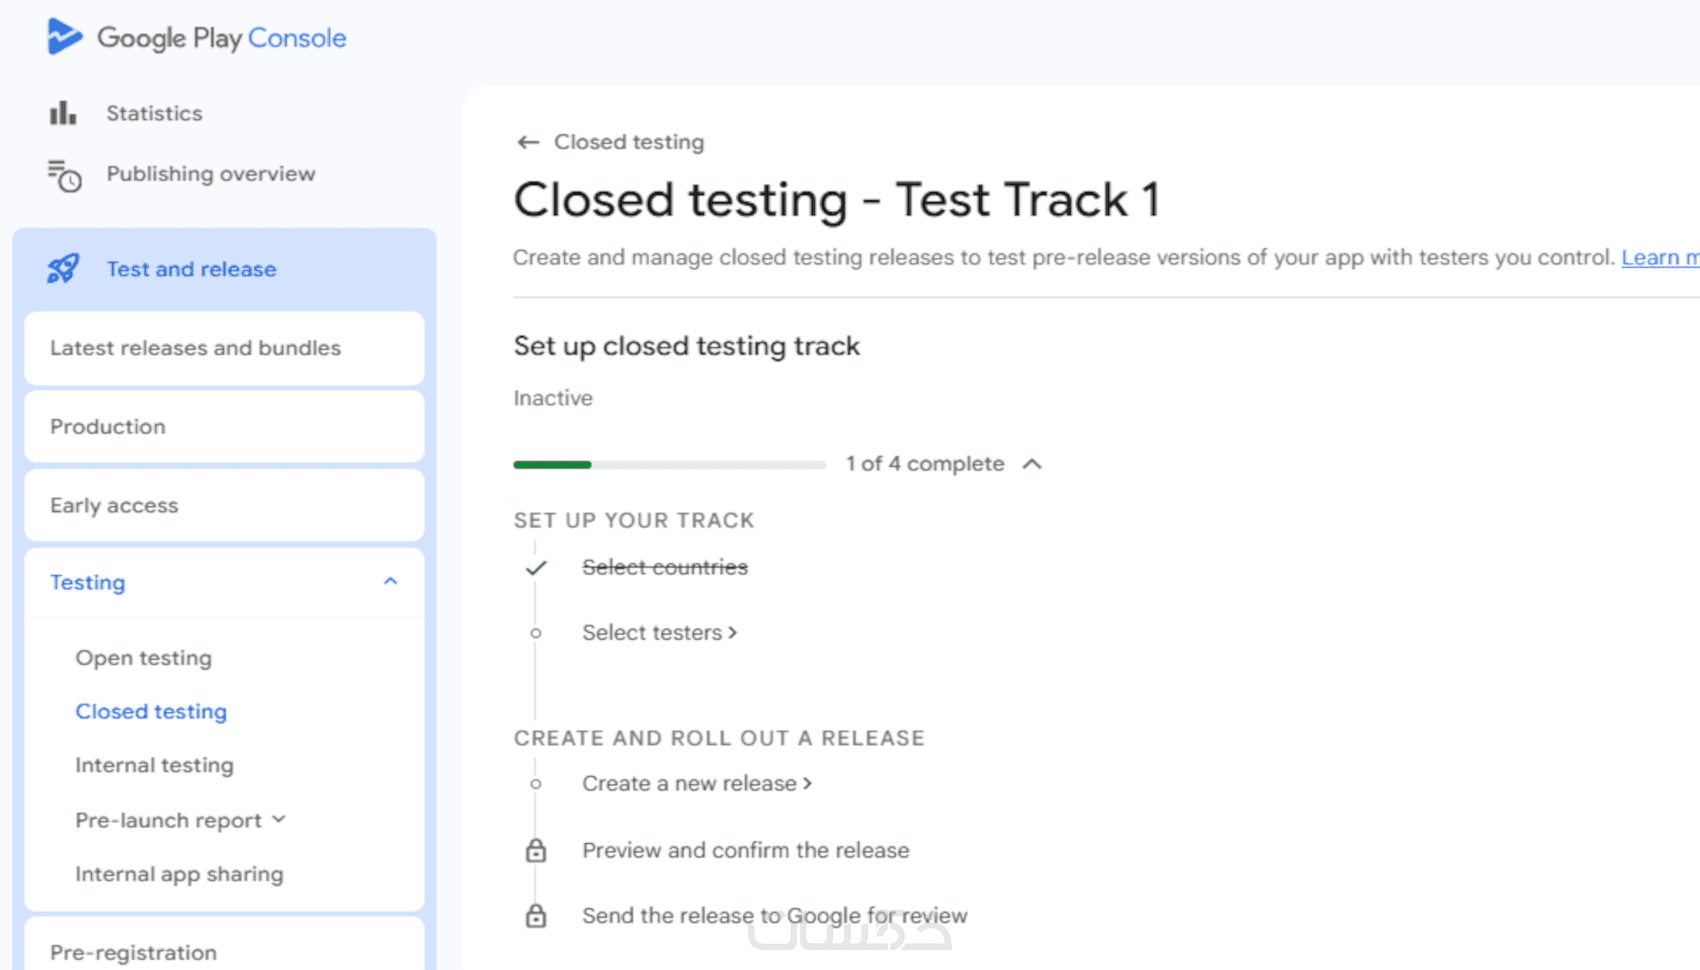The width and height of the screenshot is (1700, 970).
Task: Click the Publishing overview clock icon
Action: coord(65,175)
